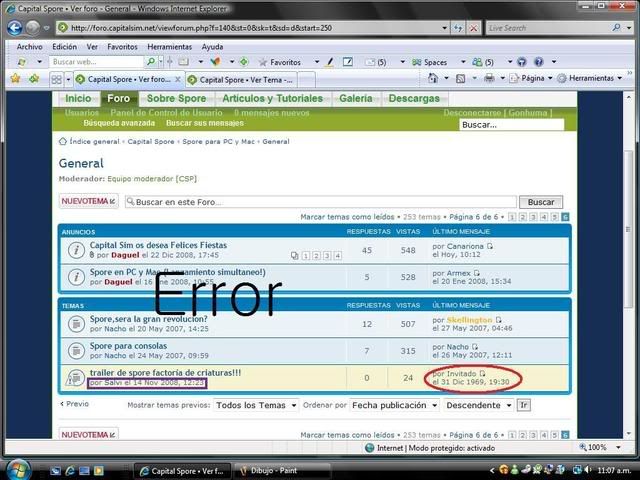This screenshot has width=640, height=480.
Task: Open Marcar temas como leídos link
Action: point(346,216)
